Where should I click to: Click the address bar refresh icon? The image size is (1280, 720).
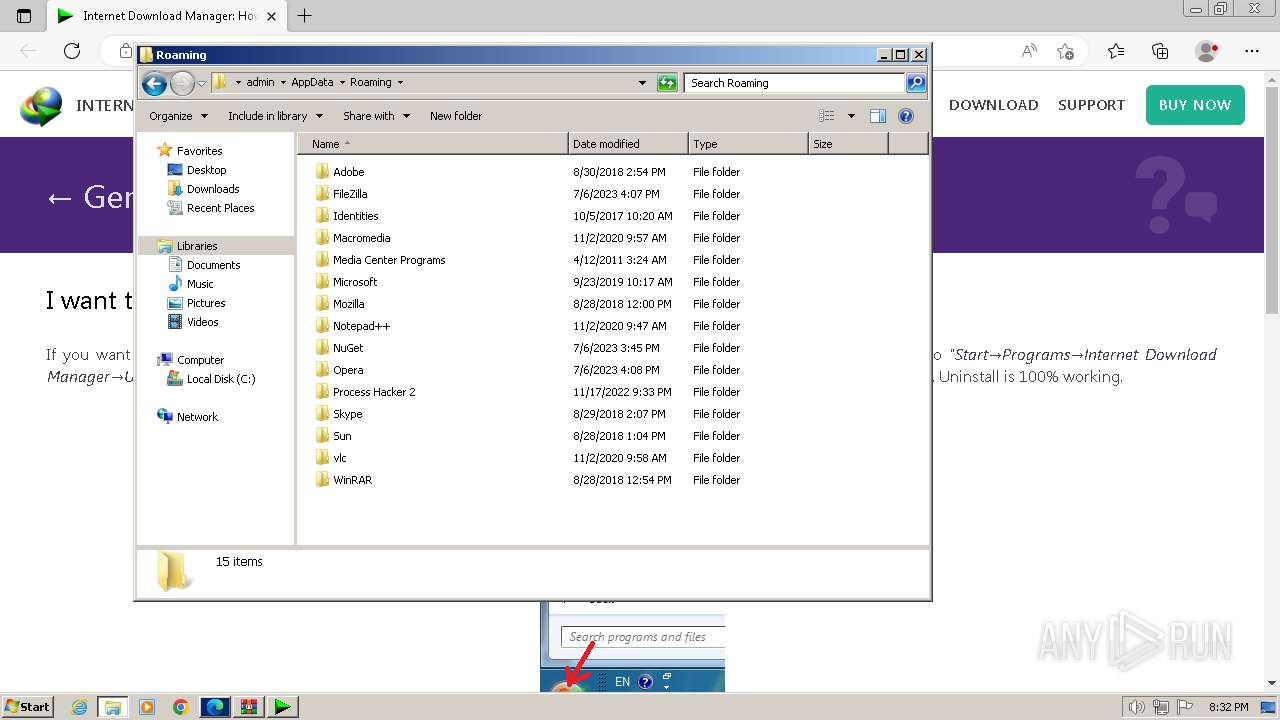pyautogui.click(x=667, y=83)
